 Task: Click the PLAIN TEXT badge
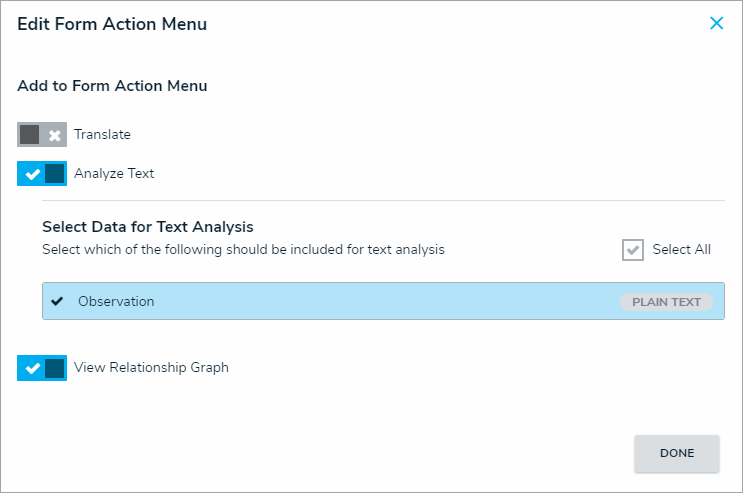(666, 302)
